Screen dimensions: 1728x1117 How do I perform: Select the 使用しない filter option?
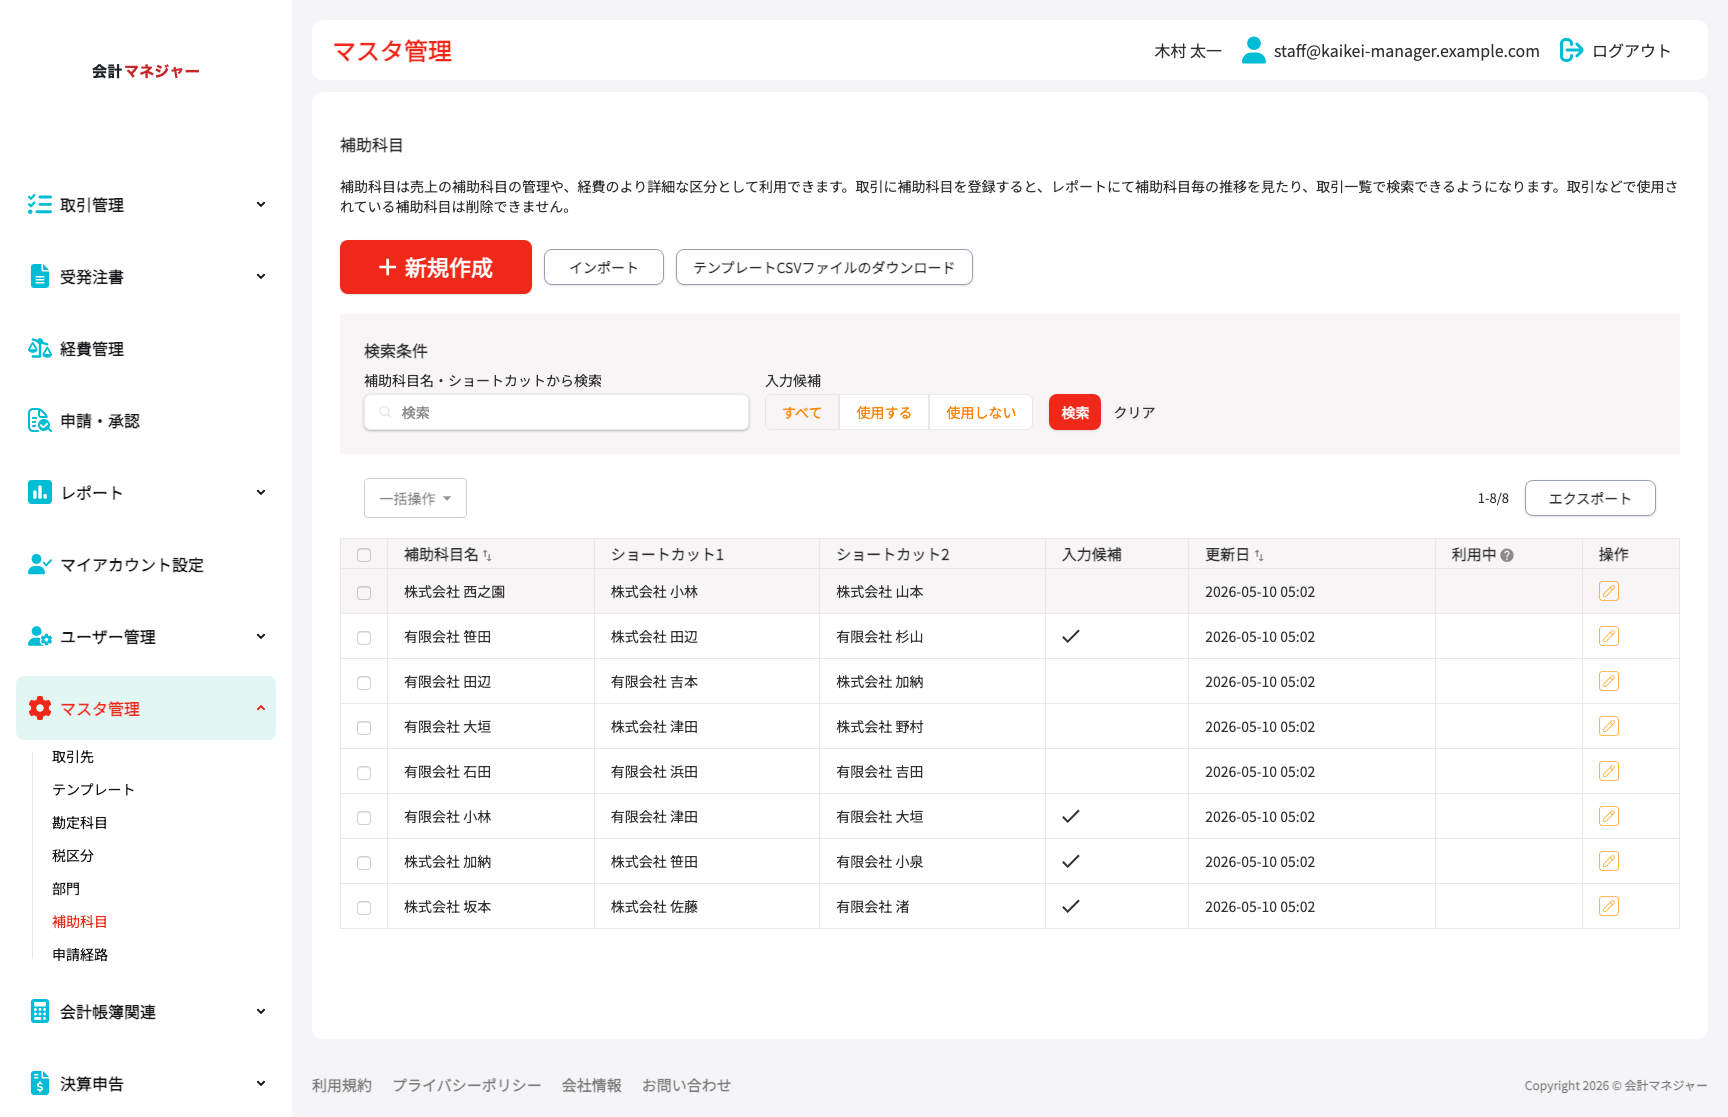click(981, 412)
